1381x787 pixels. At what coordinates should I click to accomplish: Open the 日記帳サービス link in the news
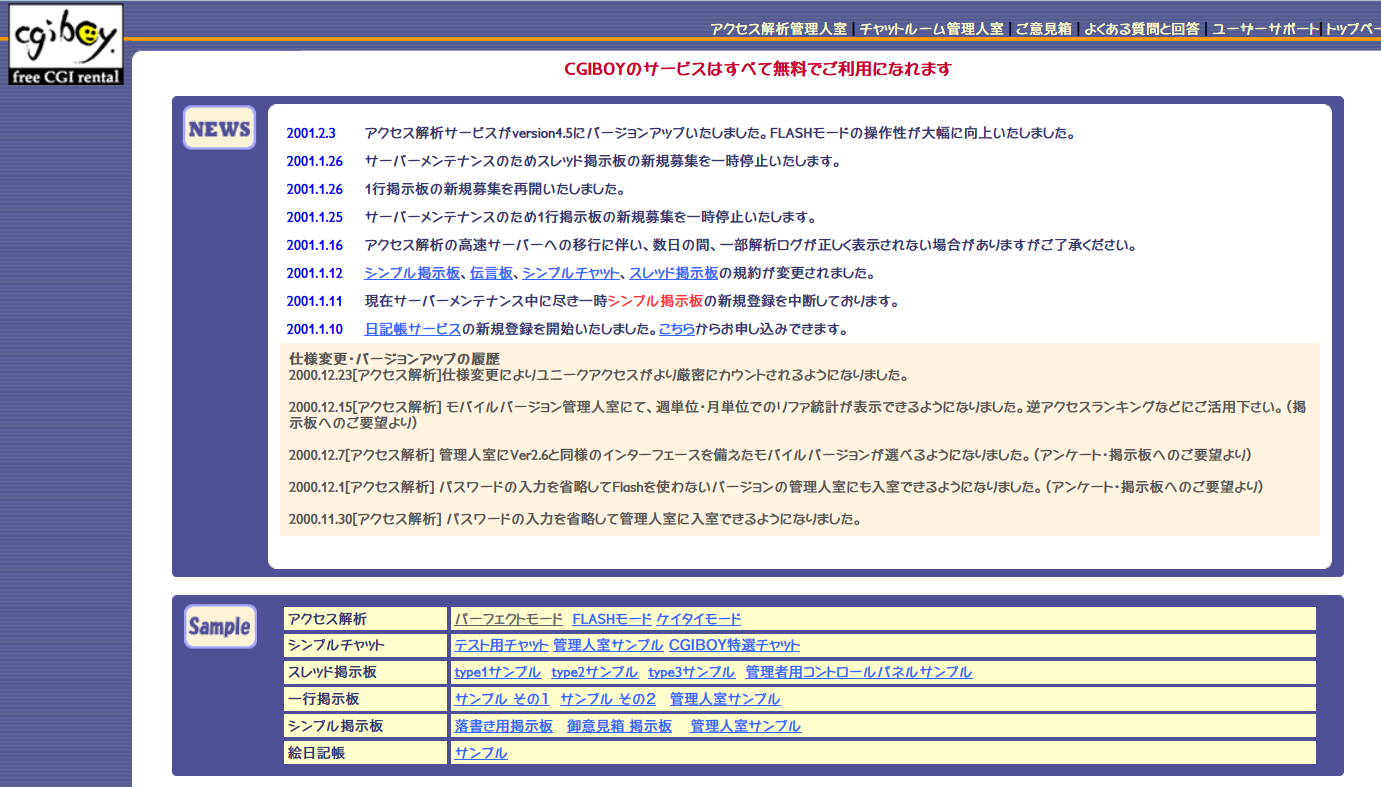coord(412,329)
